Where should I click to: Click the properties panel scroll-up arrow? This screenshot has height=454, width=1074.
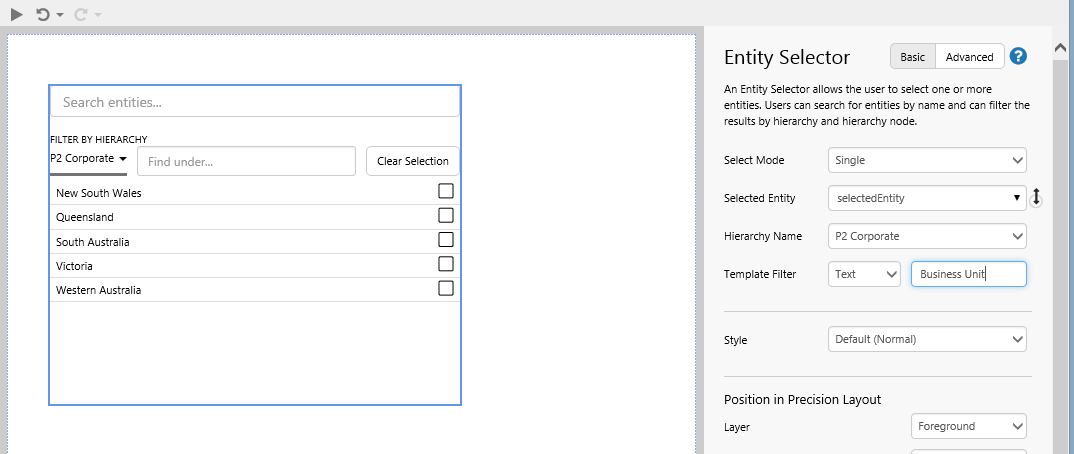1062,47
